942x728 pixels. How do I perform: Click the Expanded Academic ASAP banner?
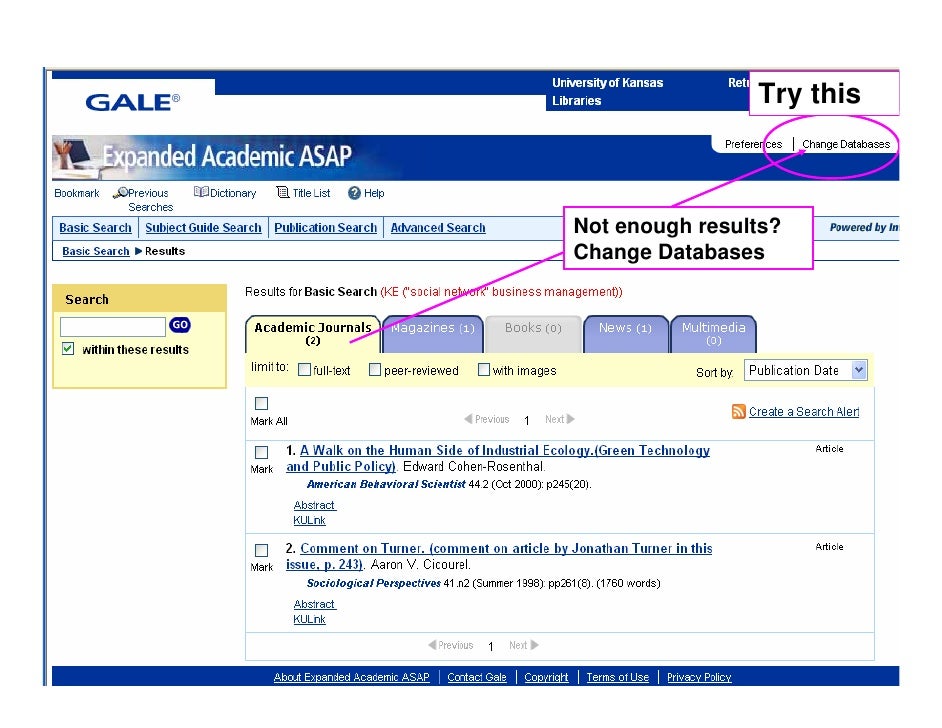pos(226,156)
